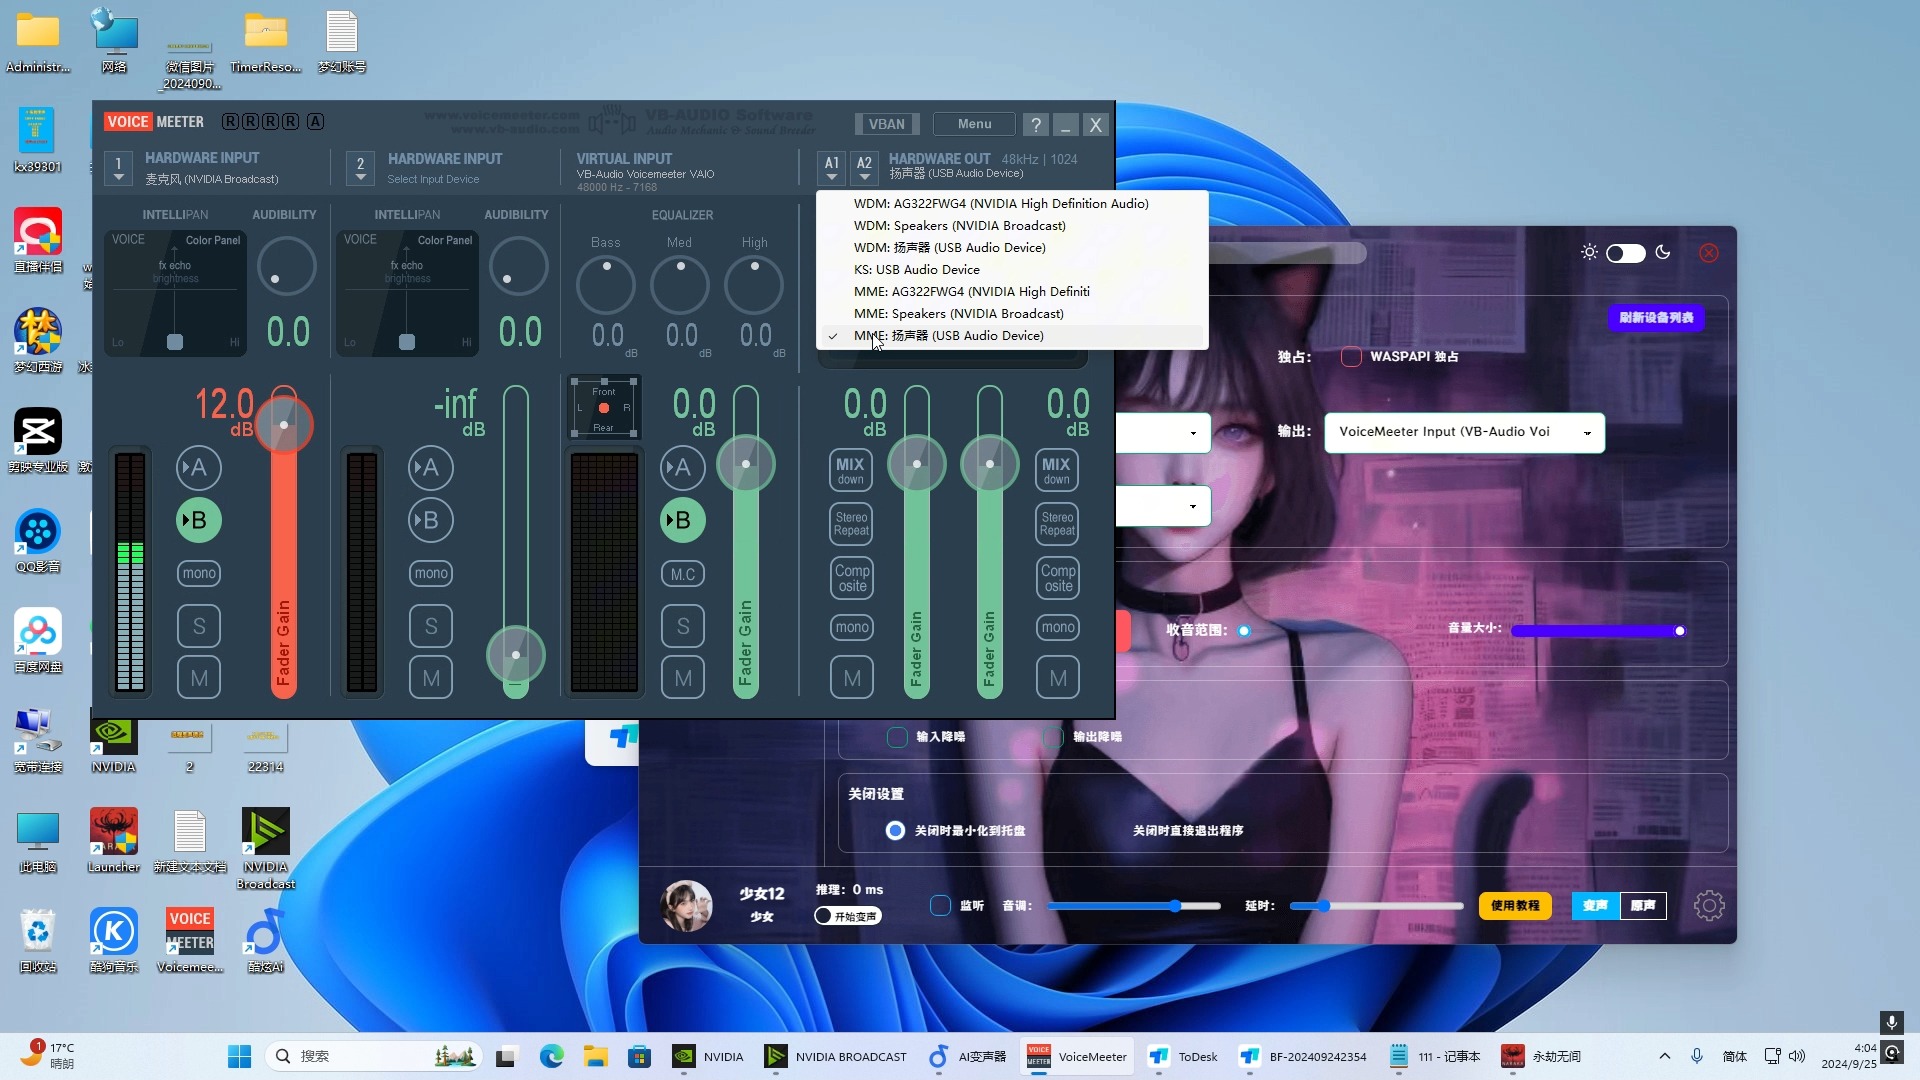
Task: Check the 输出降噪 checkbox
Action: pos(1054,737)
